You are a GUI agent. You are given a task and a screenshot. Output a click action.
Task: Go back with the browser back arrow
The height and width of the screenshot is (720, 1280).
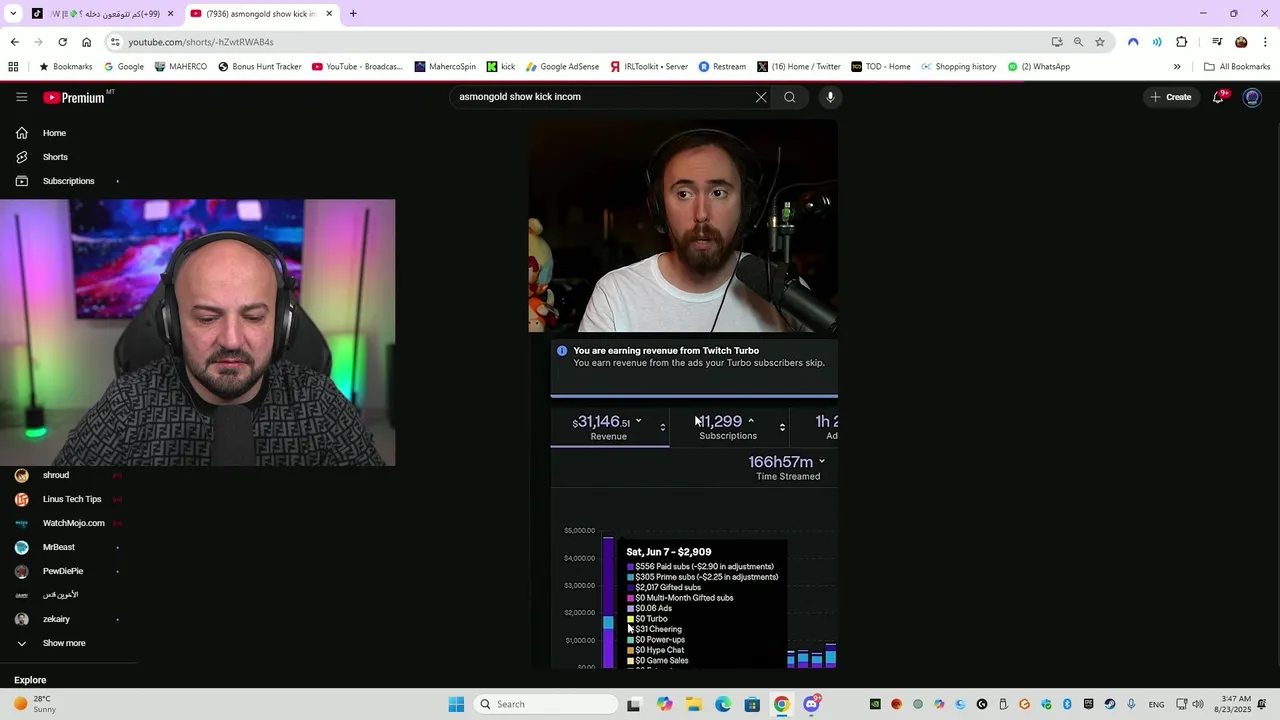point(14,42)
